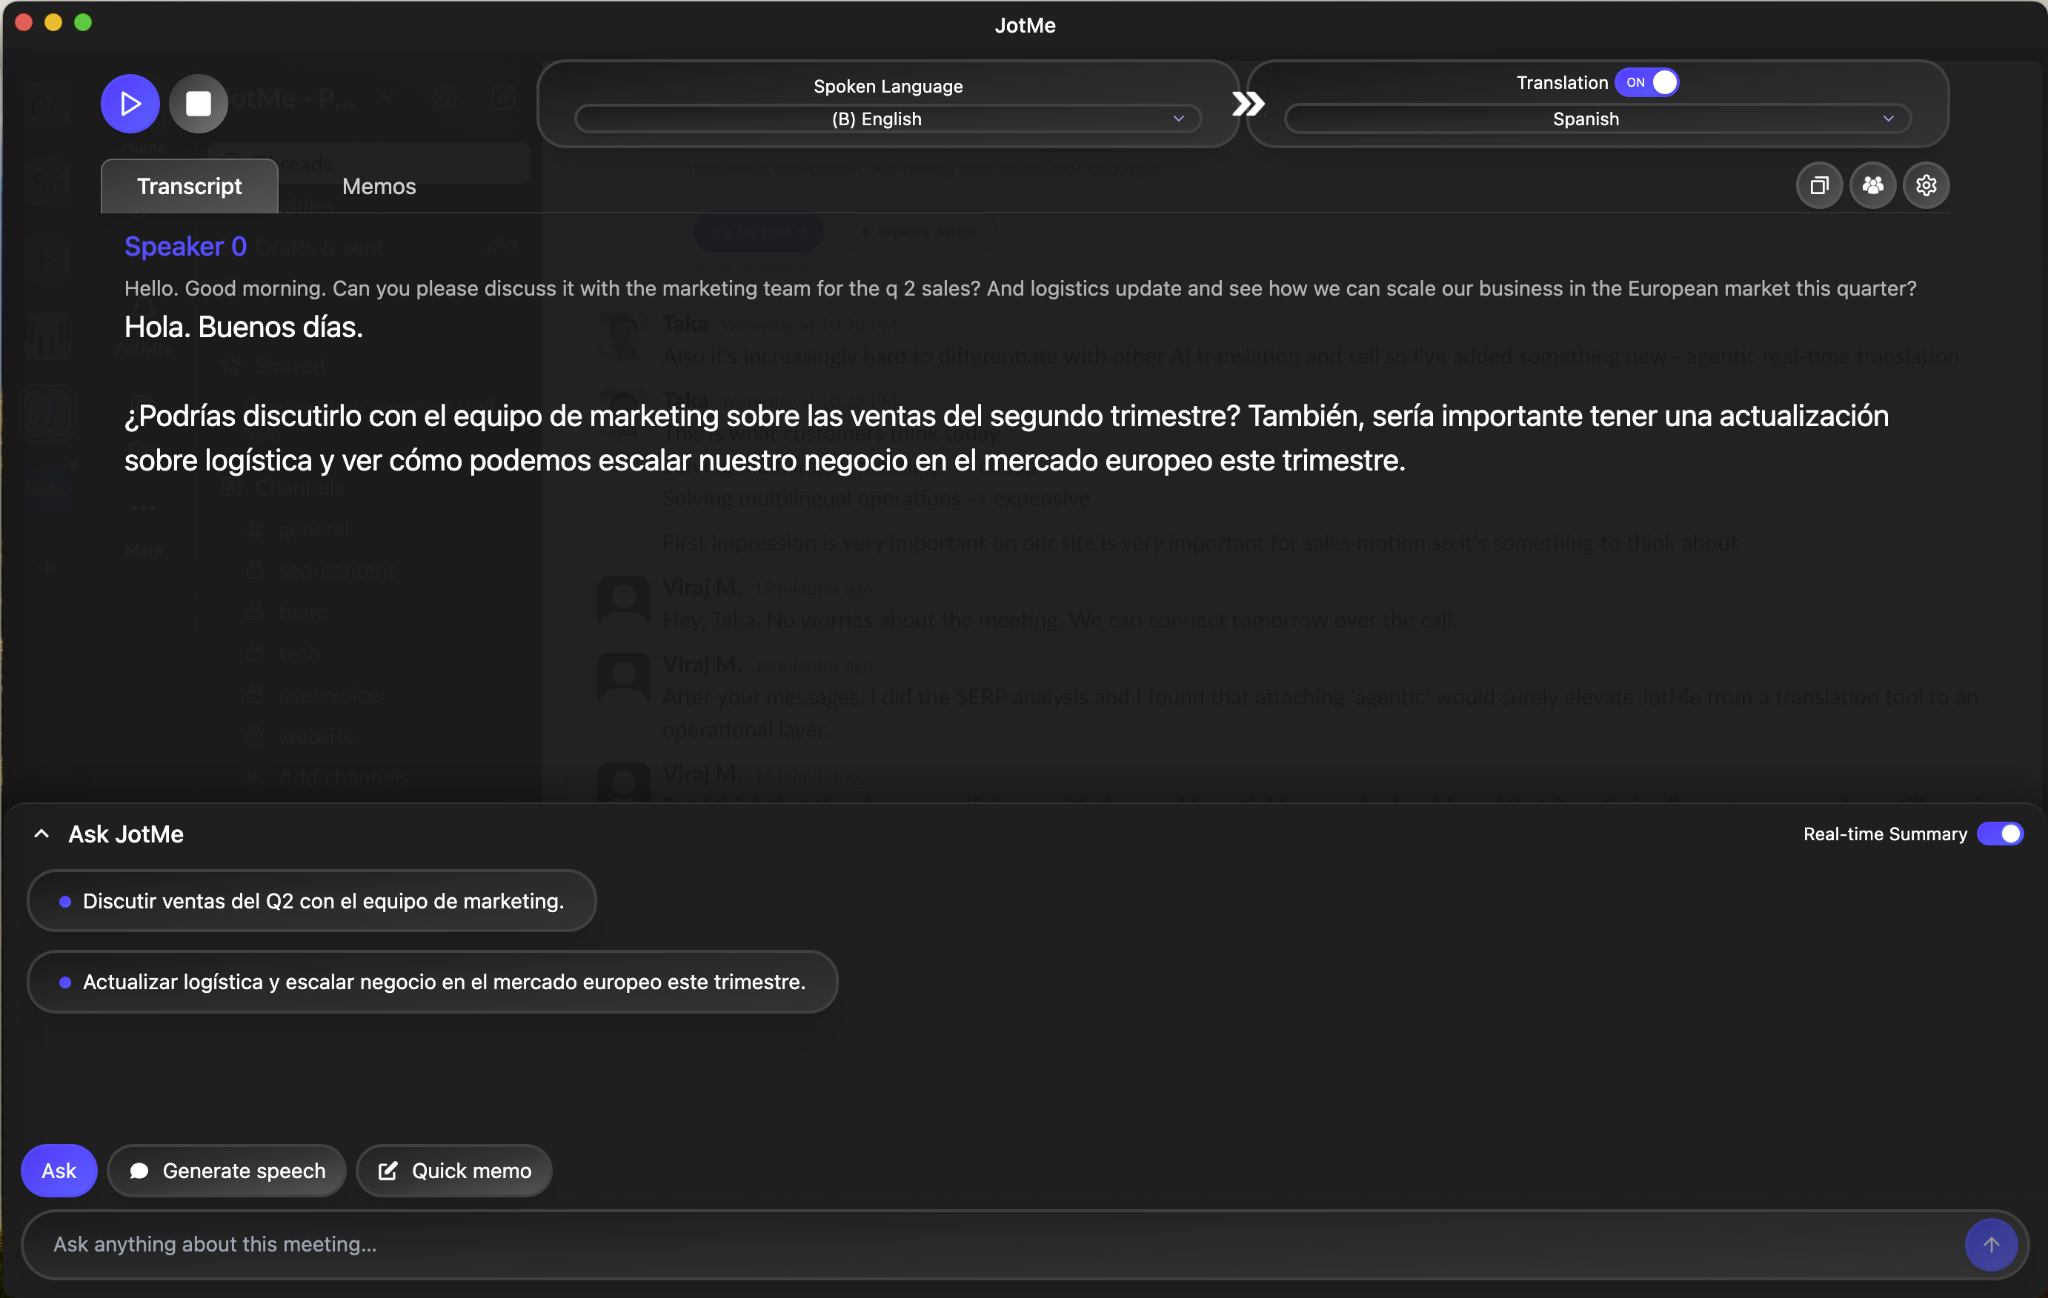Disable the Real-time Summary switch

pyautogui.click(x=2000, y=833)
